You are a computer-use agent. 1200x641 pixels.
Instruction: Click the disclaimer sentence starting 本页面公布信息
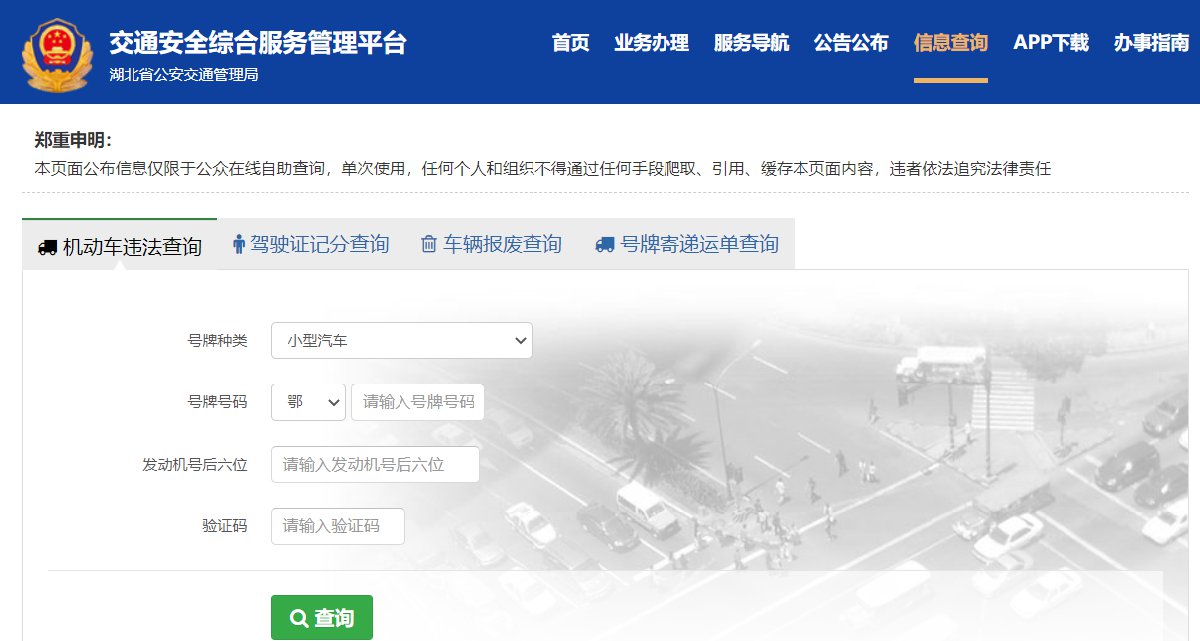pyautogui.click(x=543, y=168)
